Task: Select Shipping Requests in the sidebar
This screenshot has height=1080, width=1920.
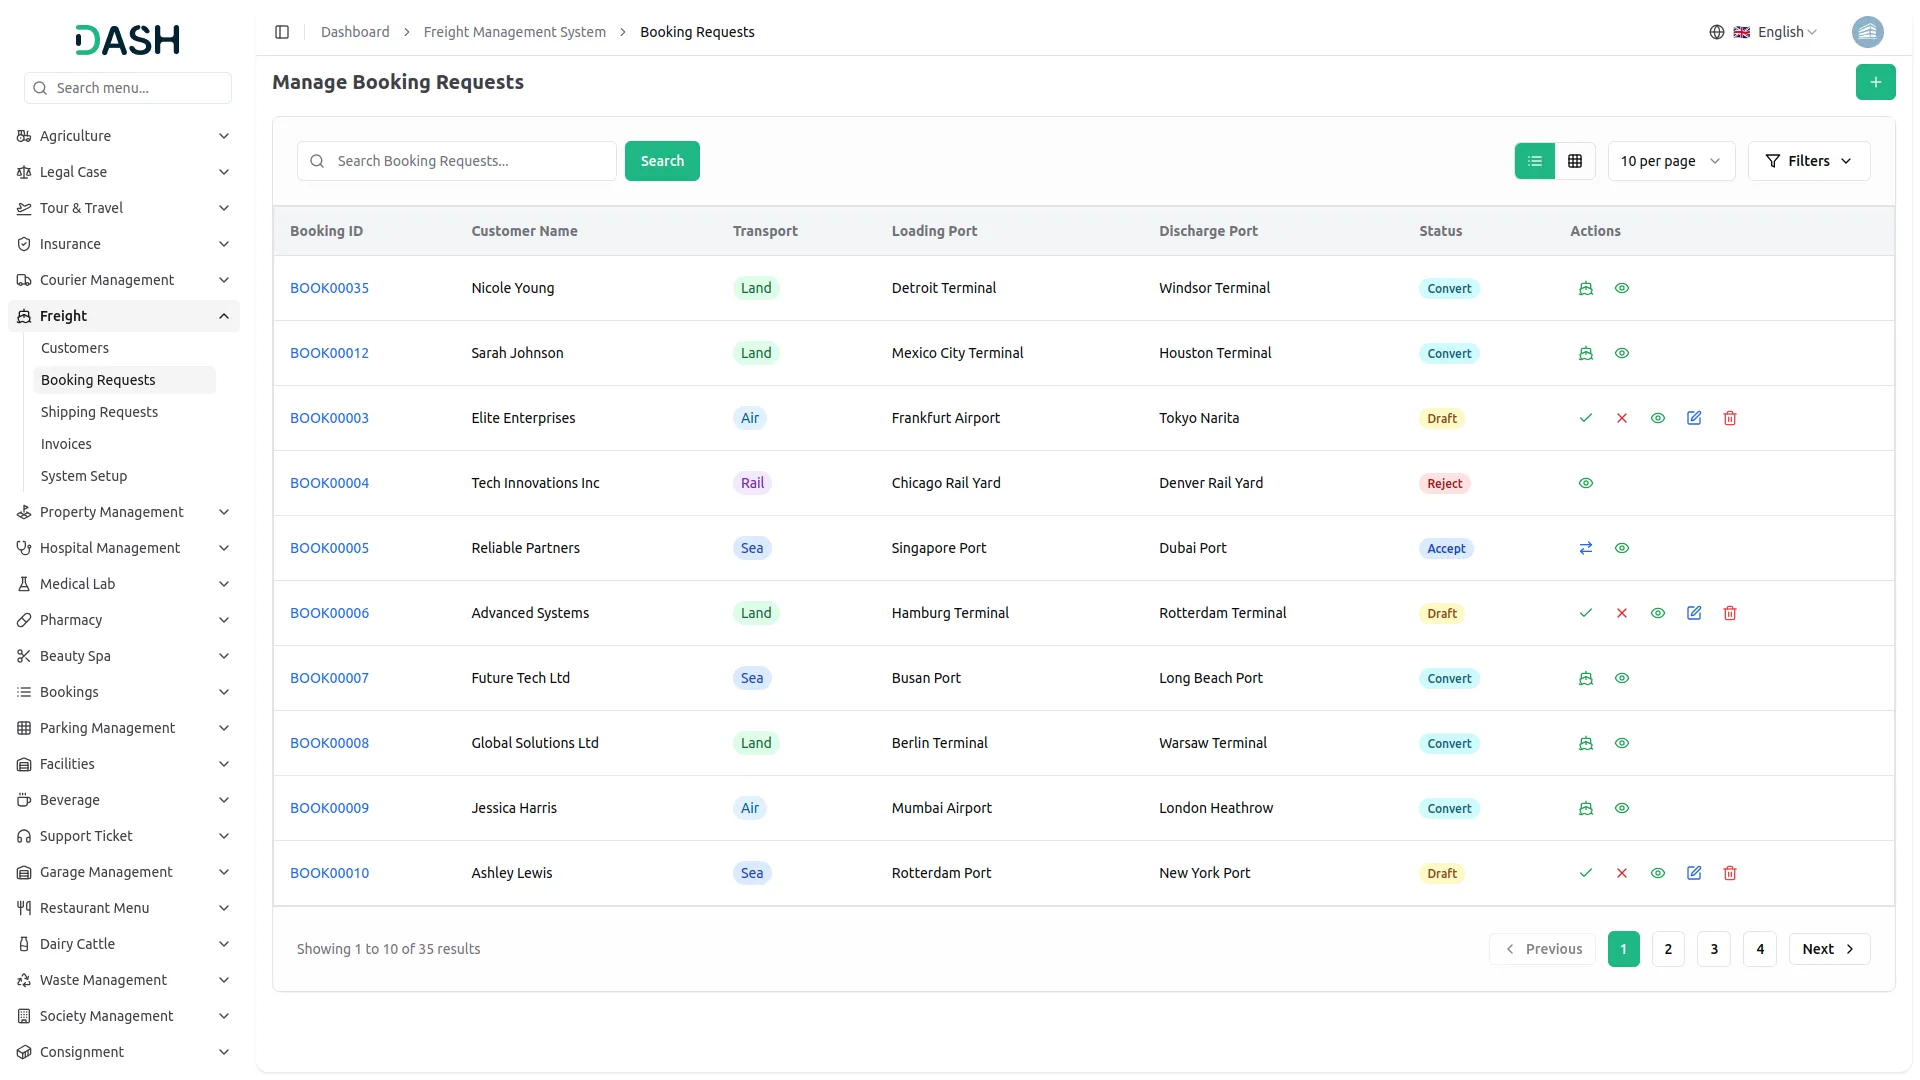Action: (x=99, y=412)
